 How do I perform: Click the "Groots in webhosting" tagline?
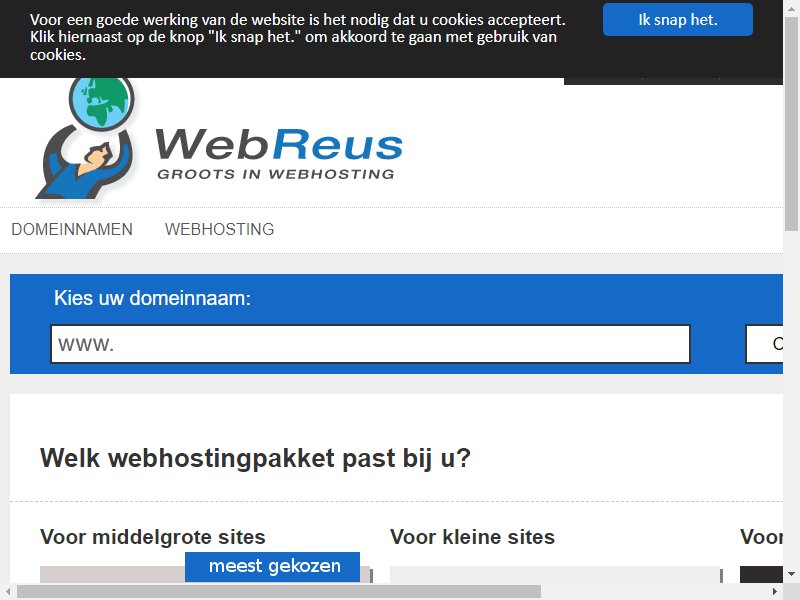276,174
